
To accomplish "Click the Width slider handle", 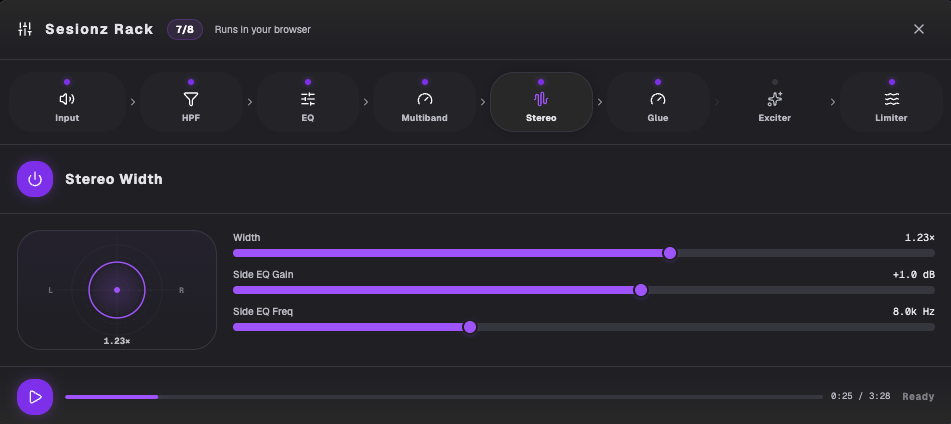I will (670, 253).
